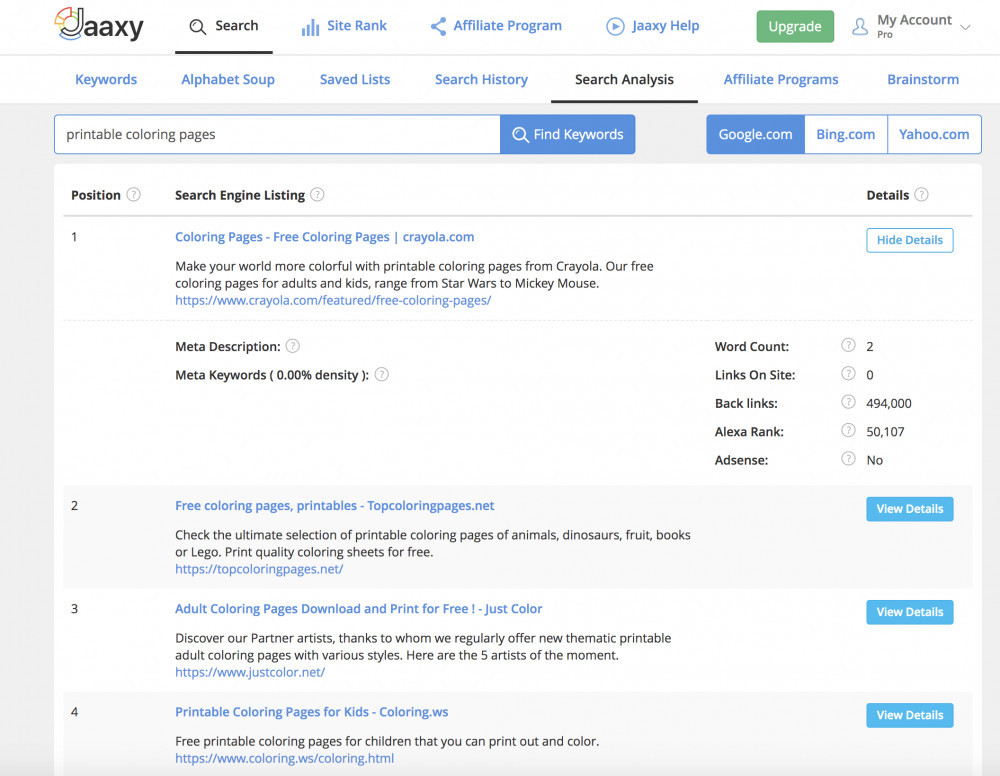Click the green Upgrade button
Image resolution: width=1000 pixels, height=776 pixels.
tap(795, 27)
